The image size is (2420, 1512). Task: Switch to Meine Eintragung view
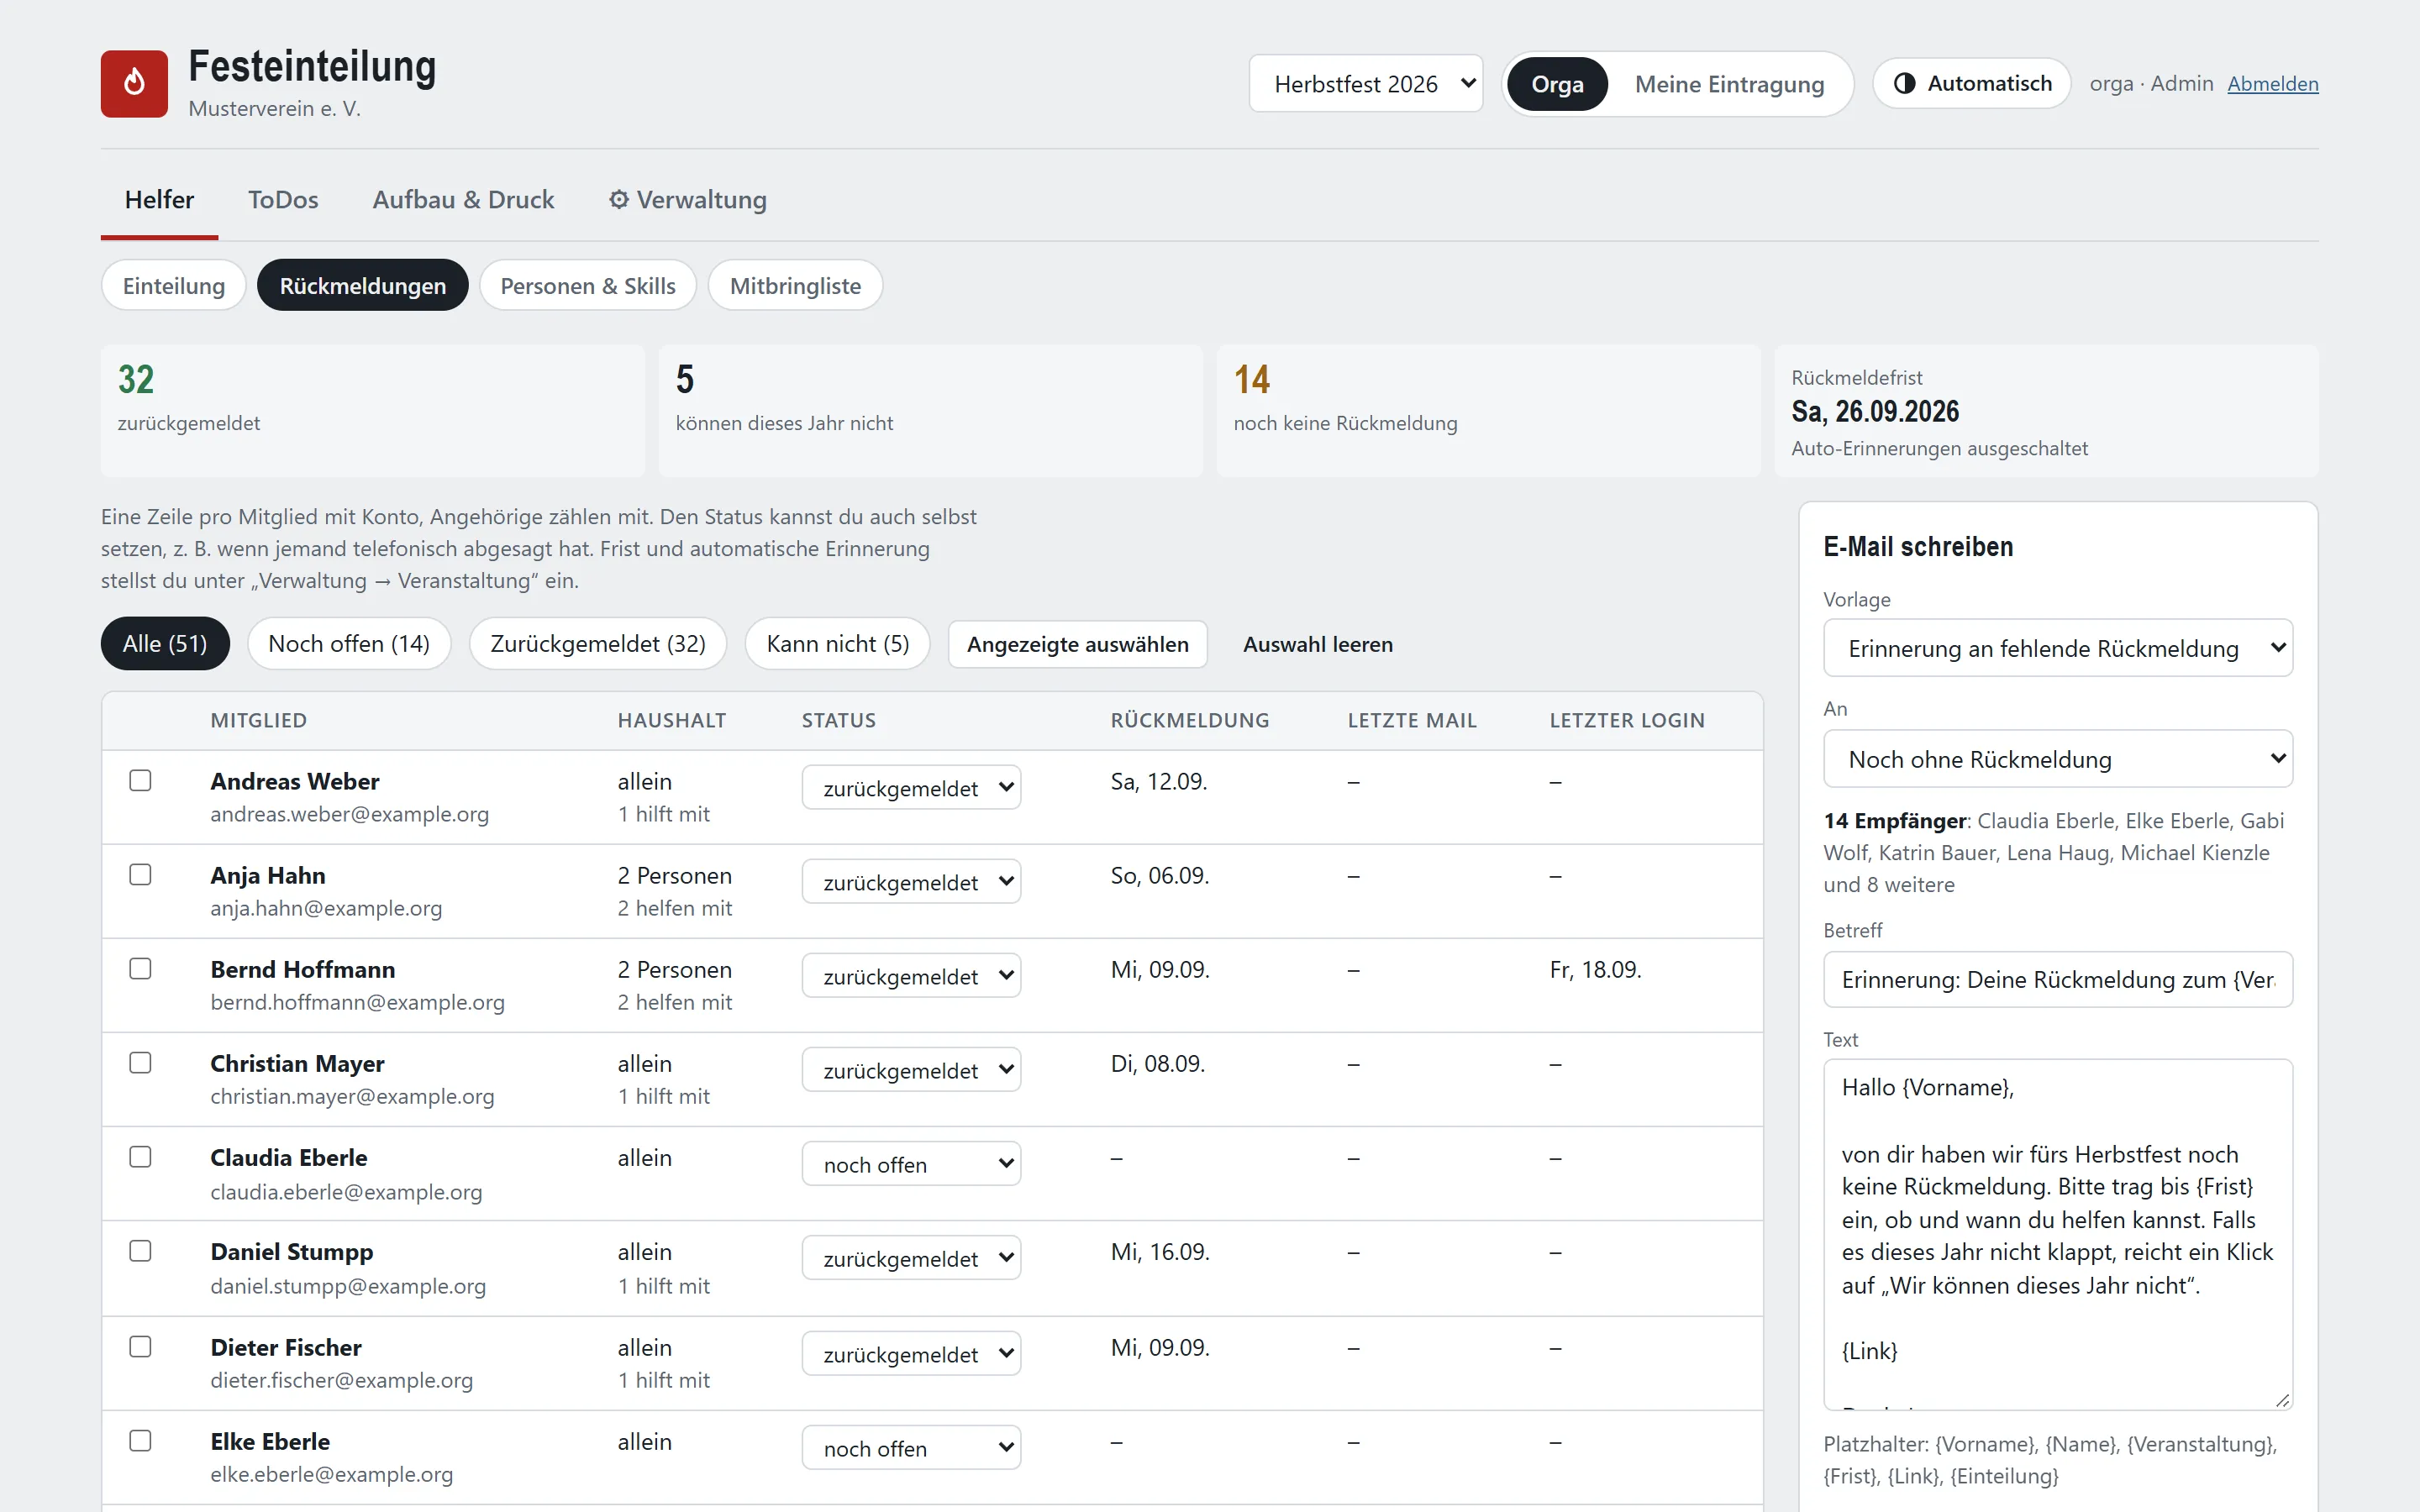click(x=1729, y=84)
